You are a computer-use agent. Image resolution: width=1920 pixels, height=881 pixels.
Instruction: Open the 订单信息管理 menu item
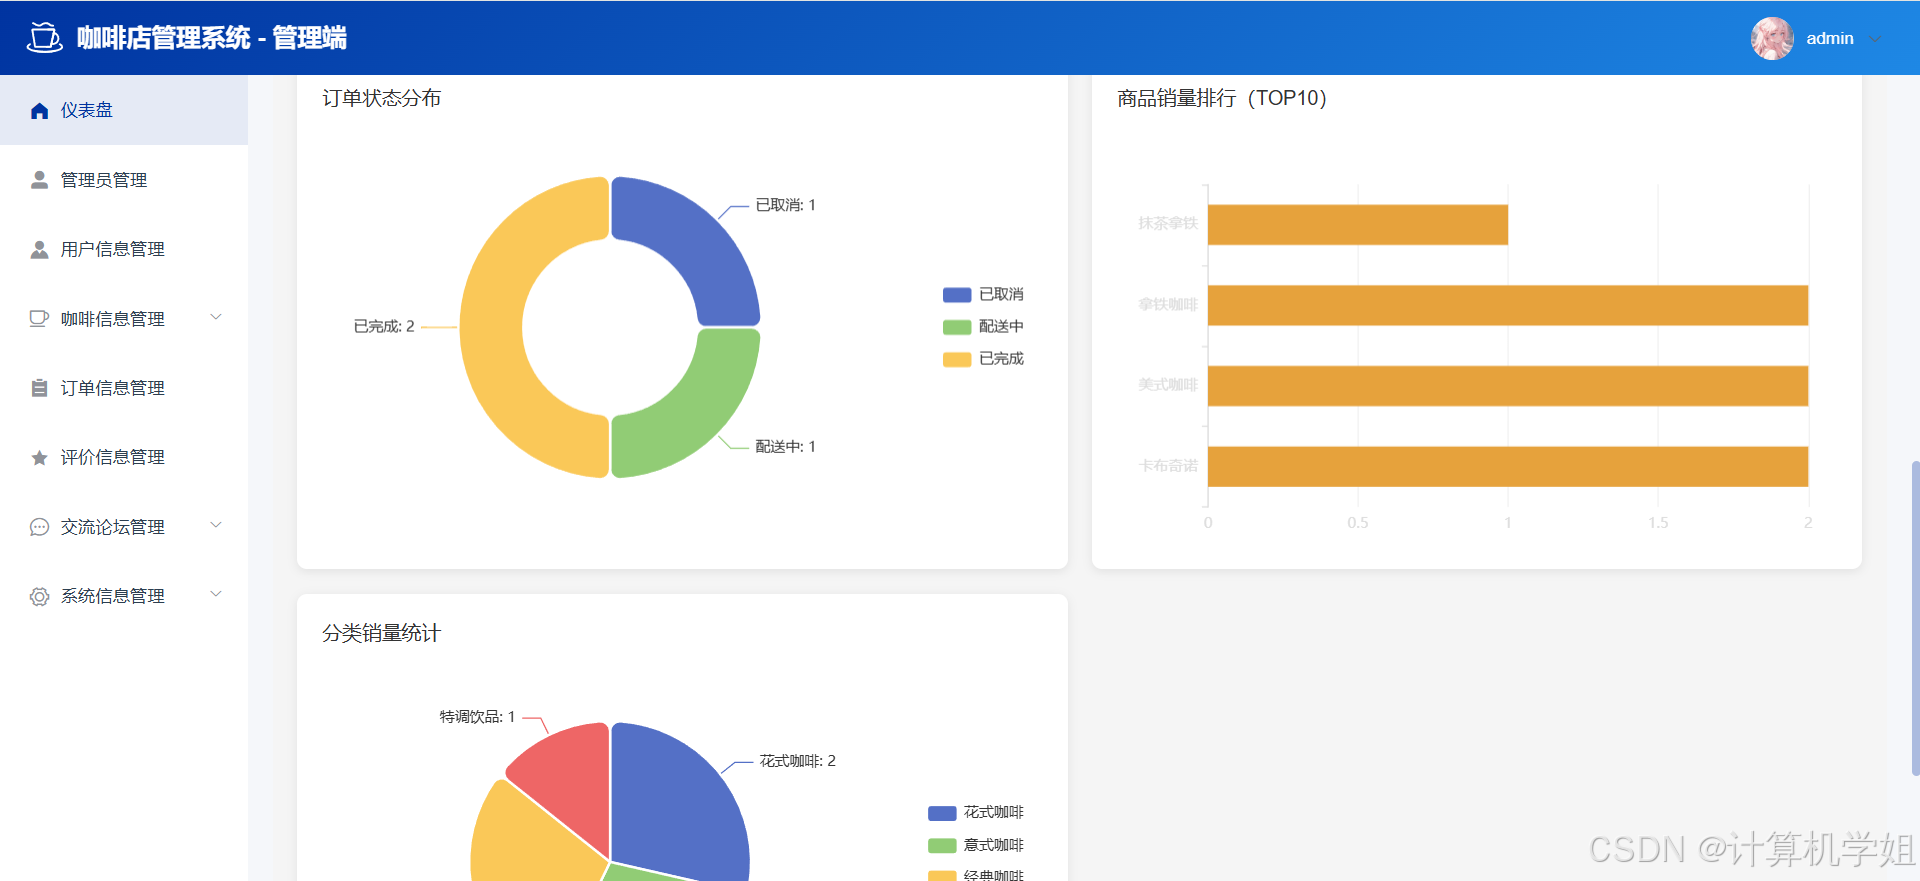point(124,388)
